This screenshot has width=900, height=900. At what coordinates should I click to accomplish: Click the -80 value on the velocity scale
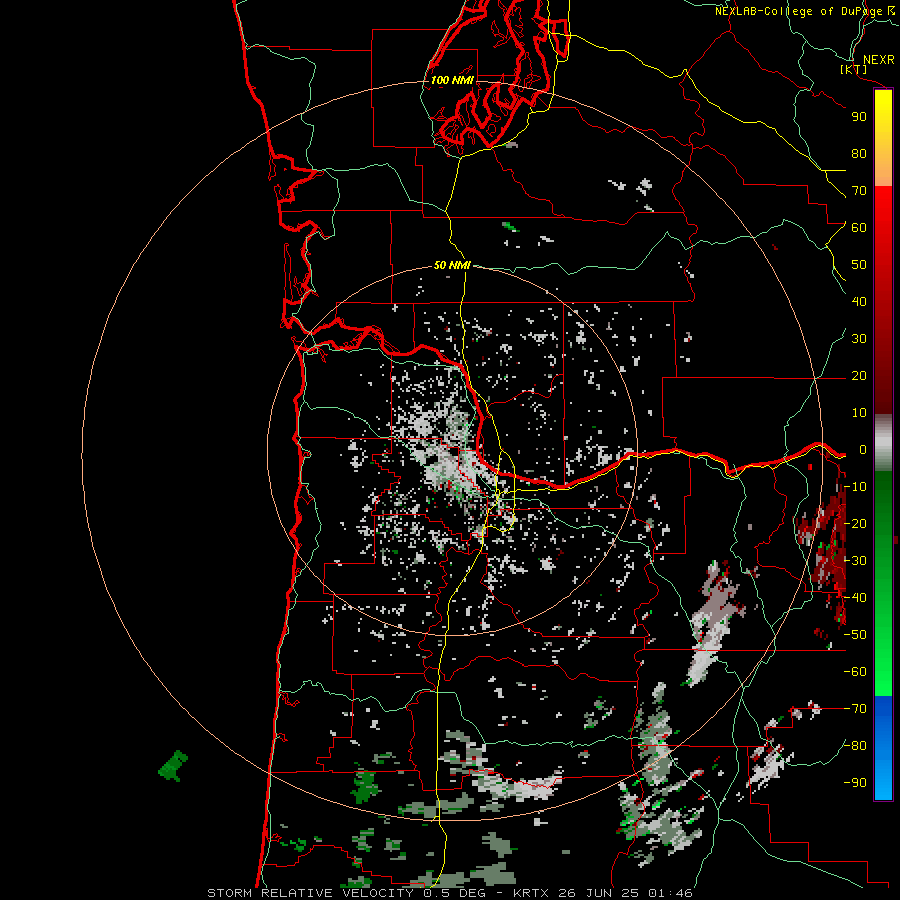855,746
